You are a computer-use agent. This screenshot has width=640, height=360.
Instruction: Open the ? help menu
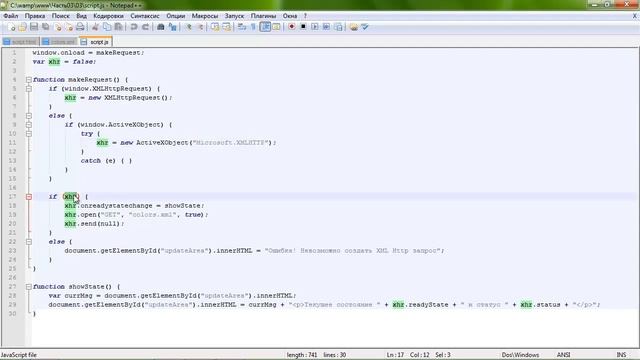coord(305,16)
